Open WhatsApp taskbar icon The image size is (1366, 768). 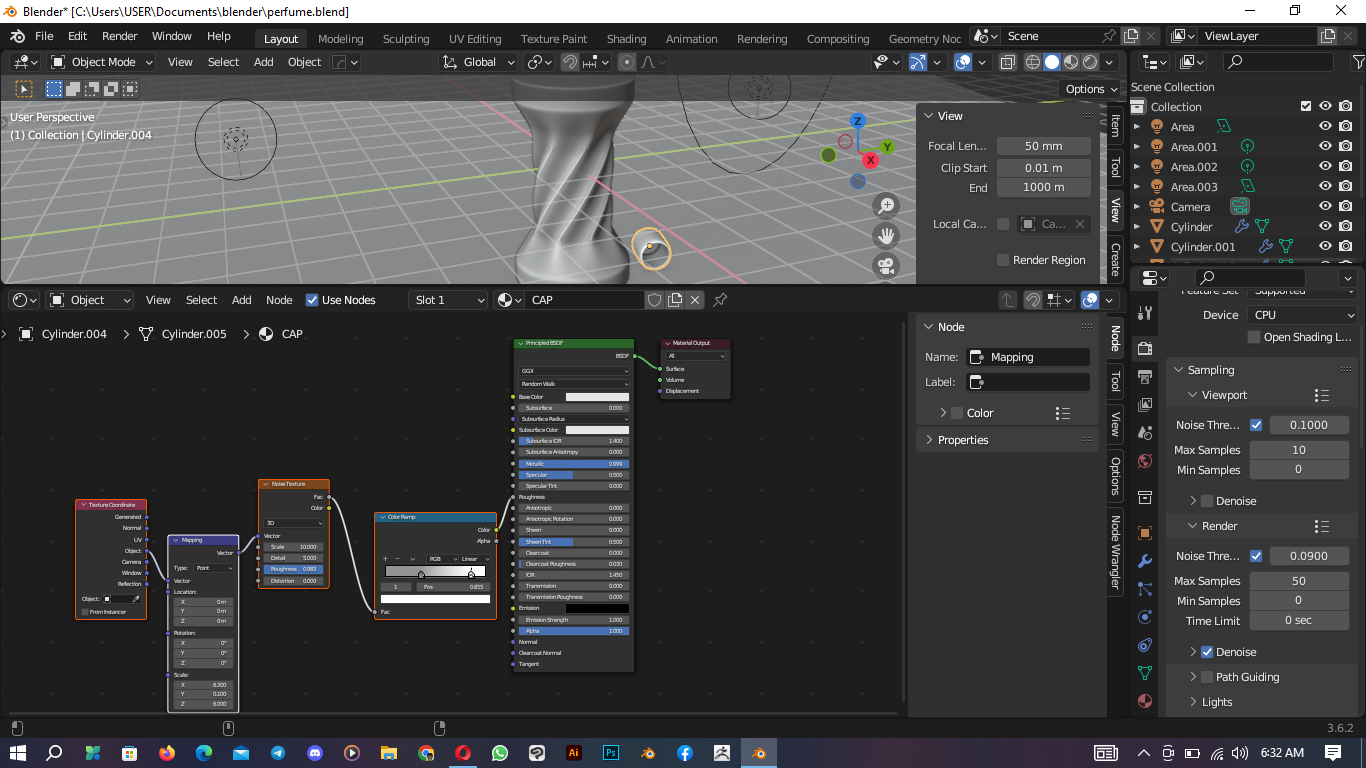coord(500,753)
